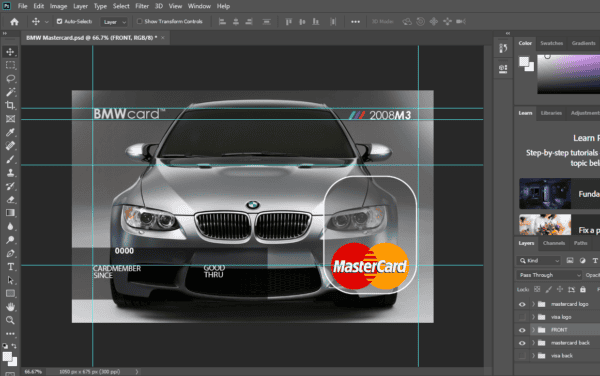Enable Show Transform Controls checkbox

click(x=140, y=21)
